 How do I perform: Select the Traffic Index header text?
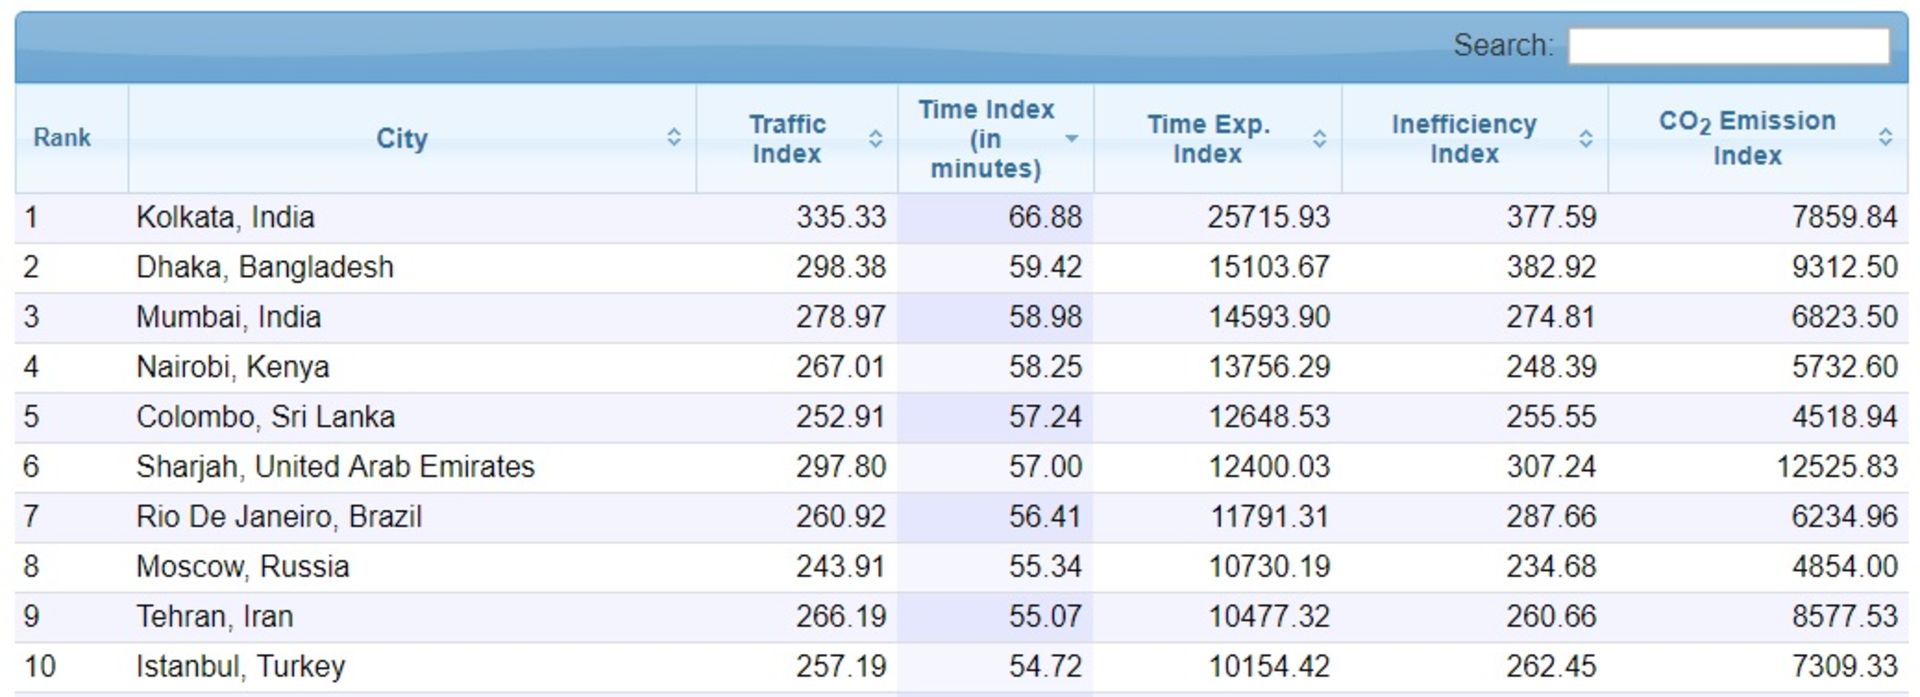(787, 139)
